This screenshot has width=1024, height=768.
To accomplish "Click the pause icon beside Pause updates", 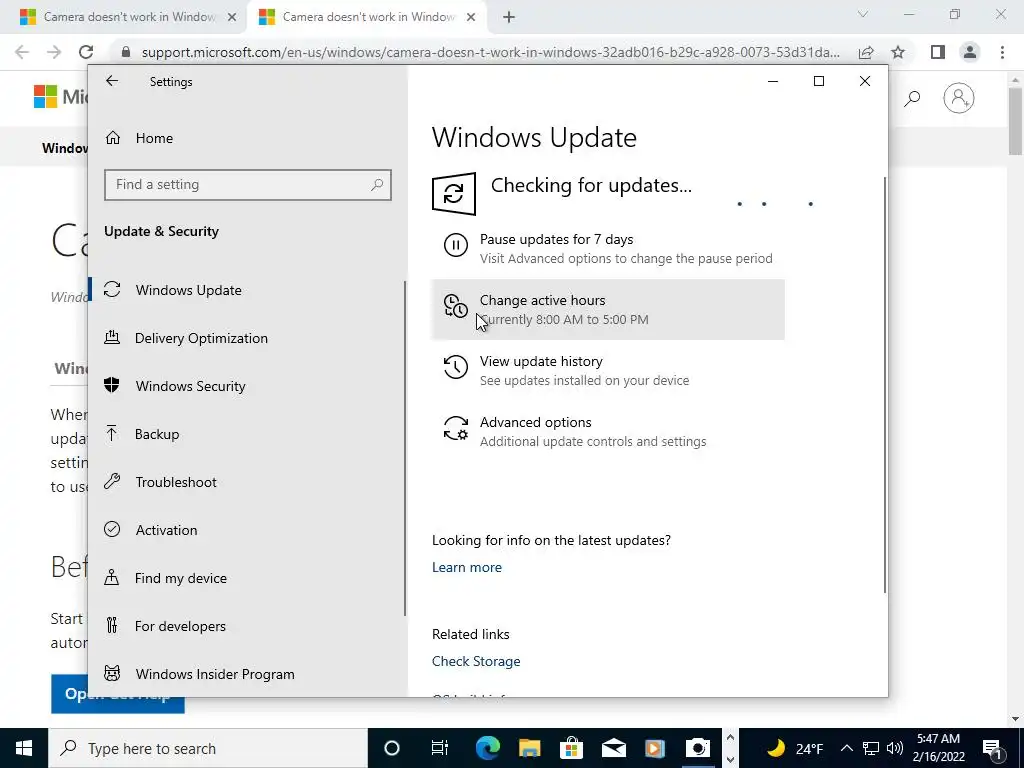I will click(455, 246).
